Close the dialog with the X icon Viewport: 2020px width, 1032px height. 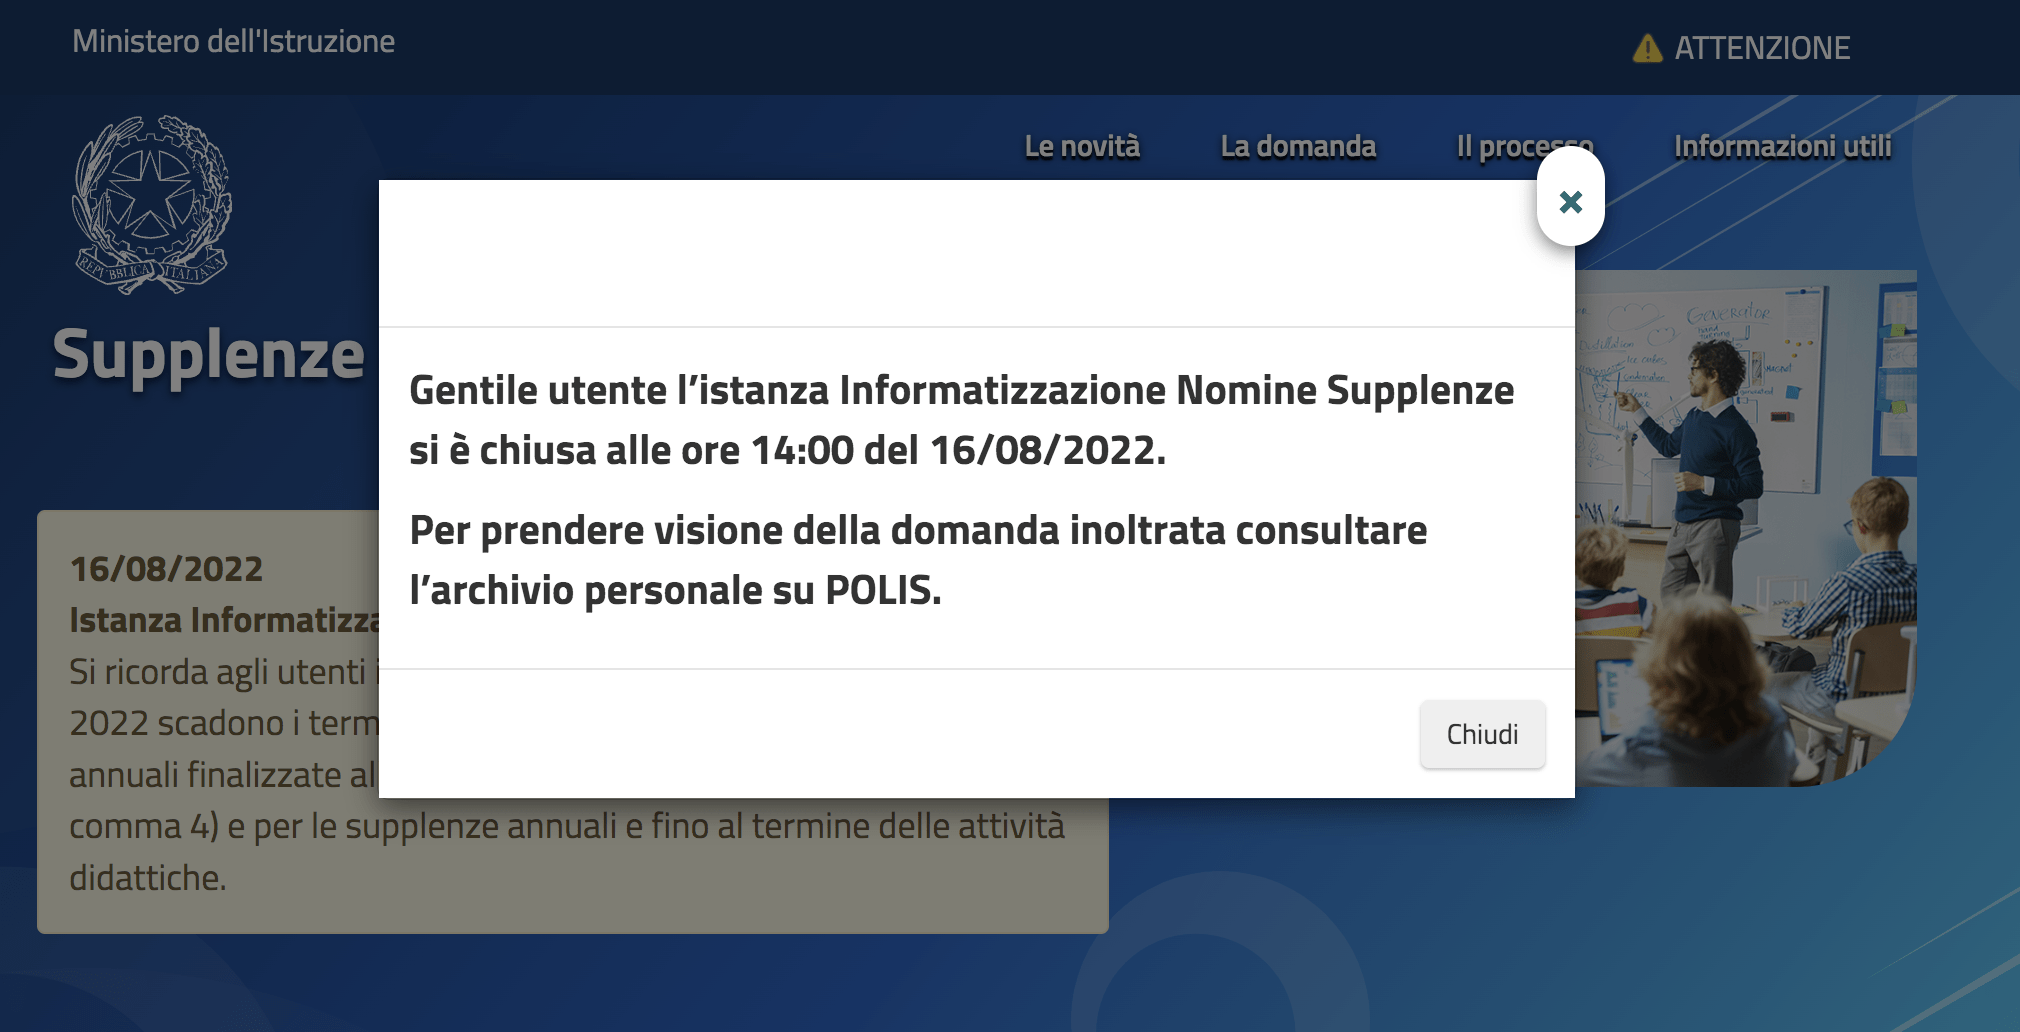[x=1570, y=202]
